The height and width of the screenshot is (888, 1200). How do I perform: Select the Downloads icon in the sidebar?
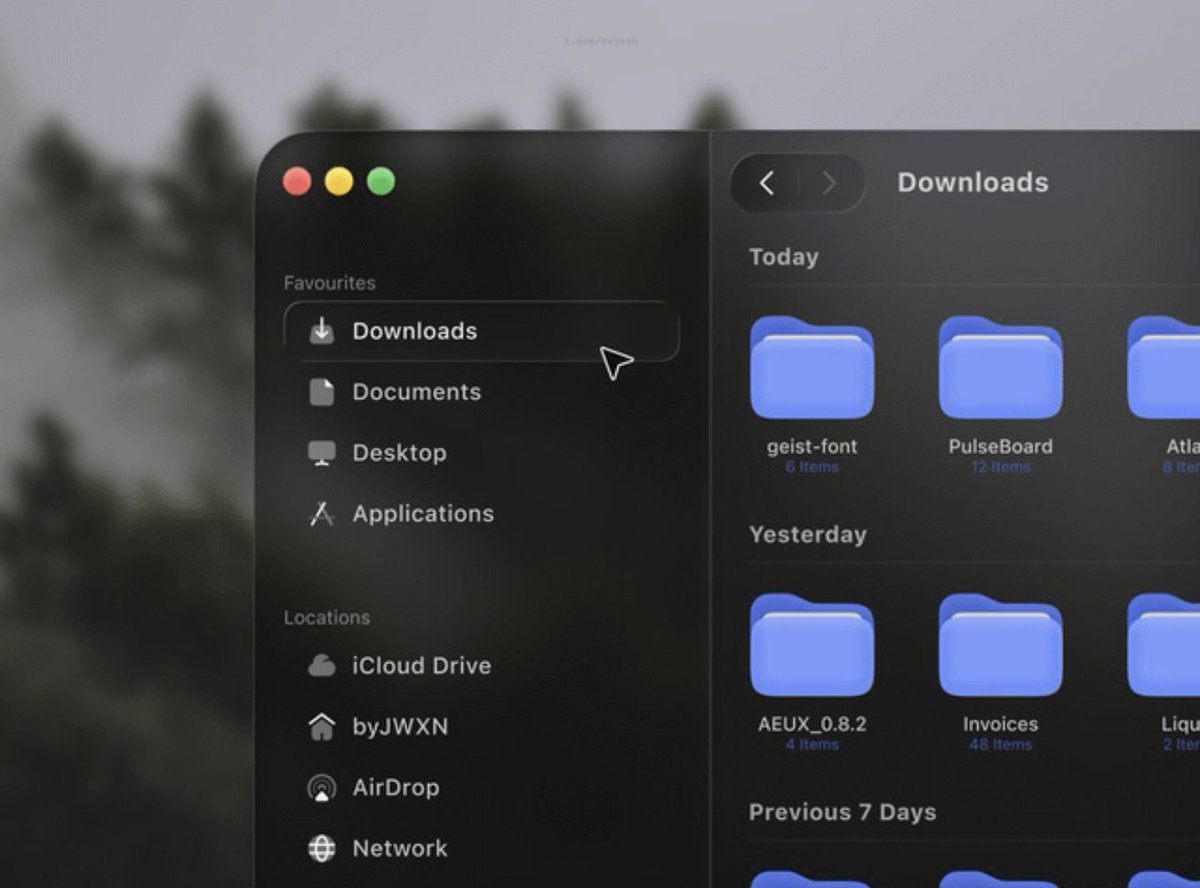(x=320, y=330)
